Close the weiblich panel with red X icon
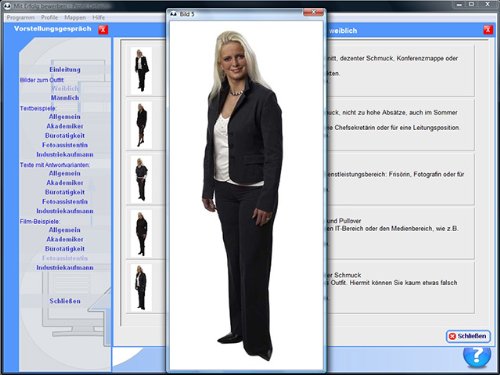The image size is (500, 375). click(x=488, y=29)
